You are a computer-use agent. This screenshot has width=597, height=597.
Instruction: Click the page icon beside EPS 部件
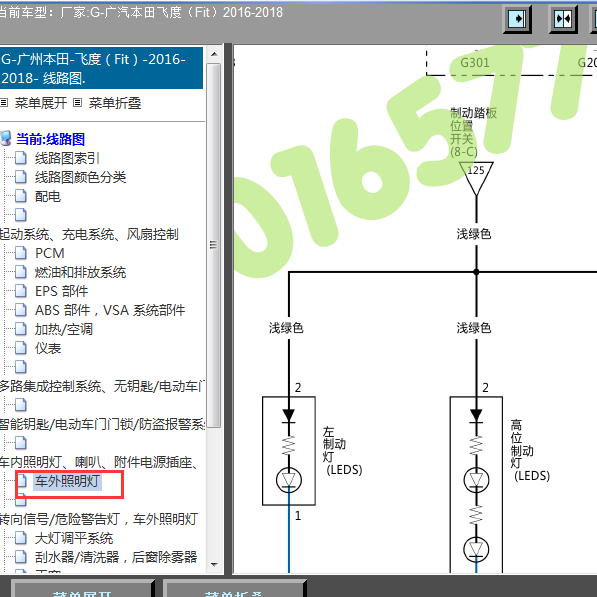coord(21,291)
